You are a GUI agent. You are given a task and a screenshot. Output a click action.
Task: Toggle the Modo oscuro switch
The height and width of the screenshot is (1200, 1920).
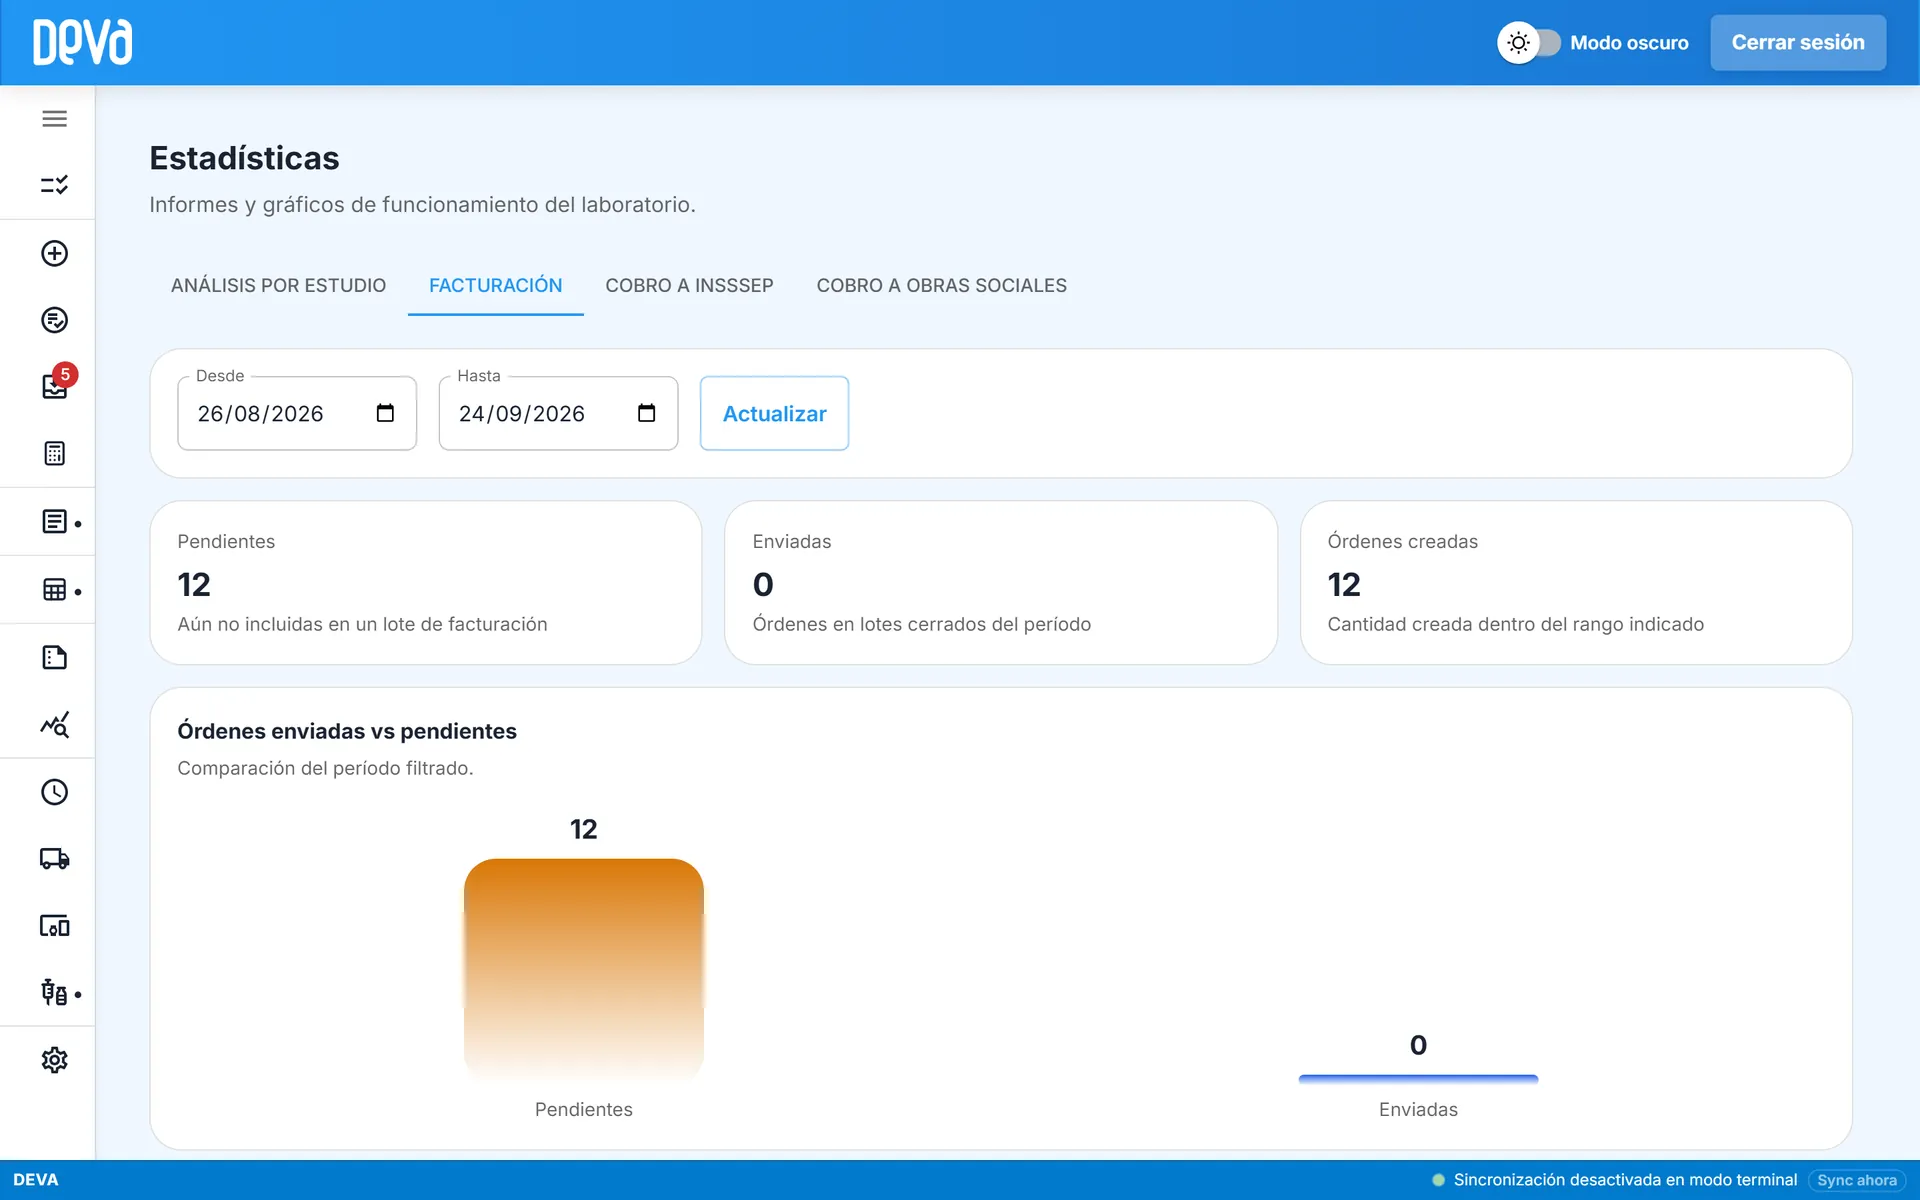click(x=1529, y=43)
